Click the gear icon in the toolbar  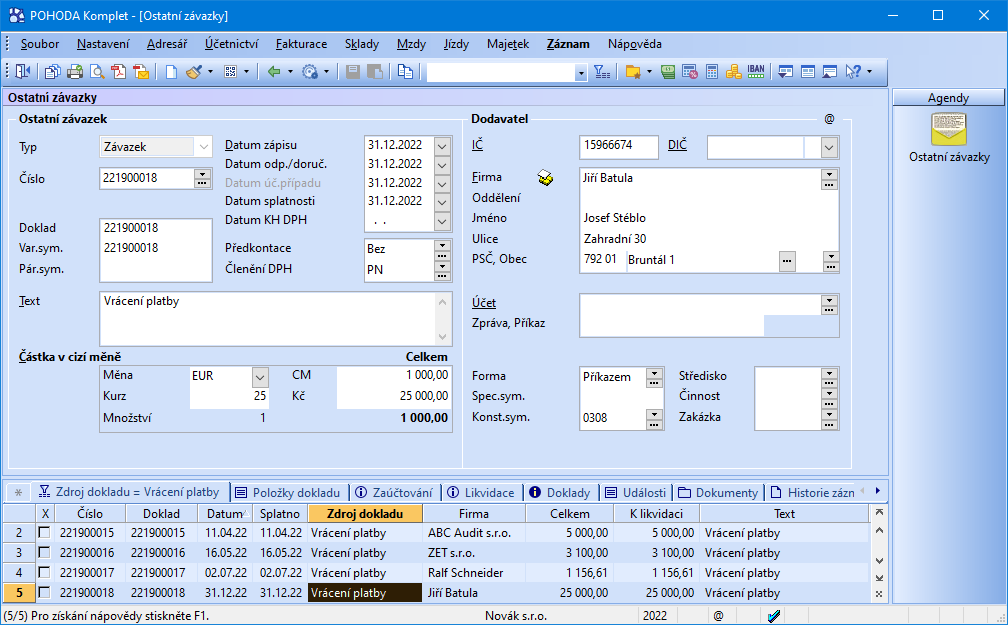(x=310, y=72)
